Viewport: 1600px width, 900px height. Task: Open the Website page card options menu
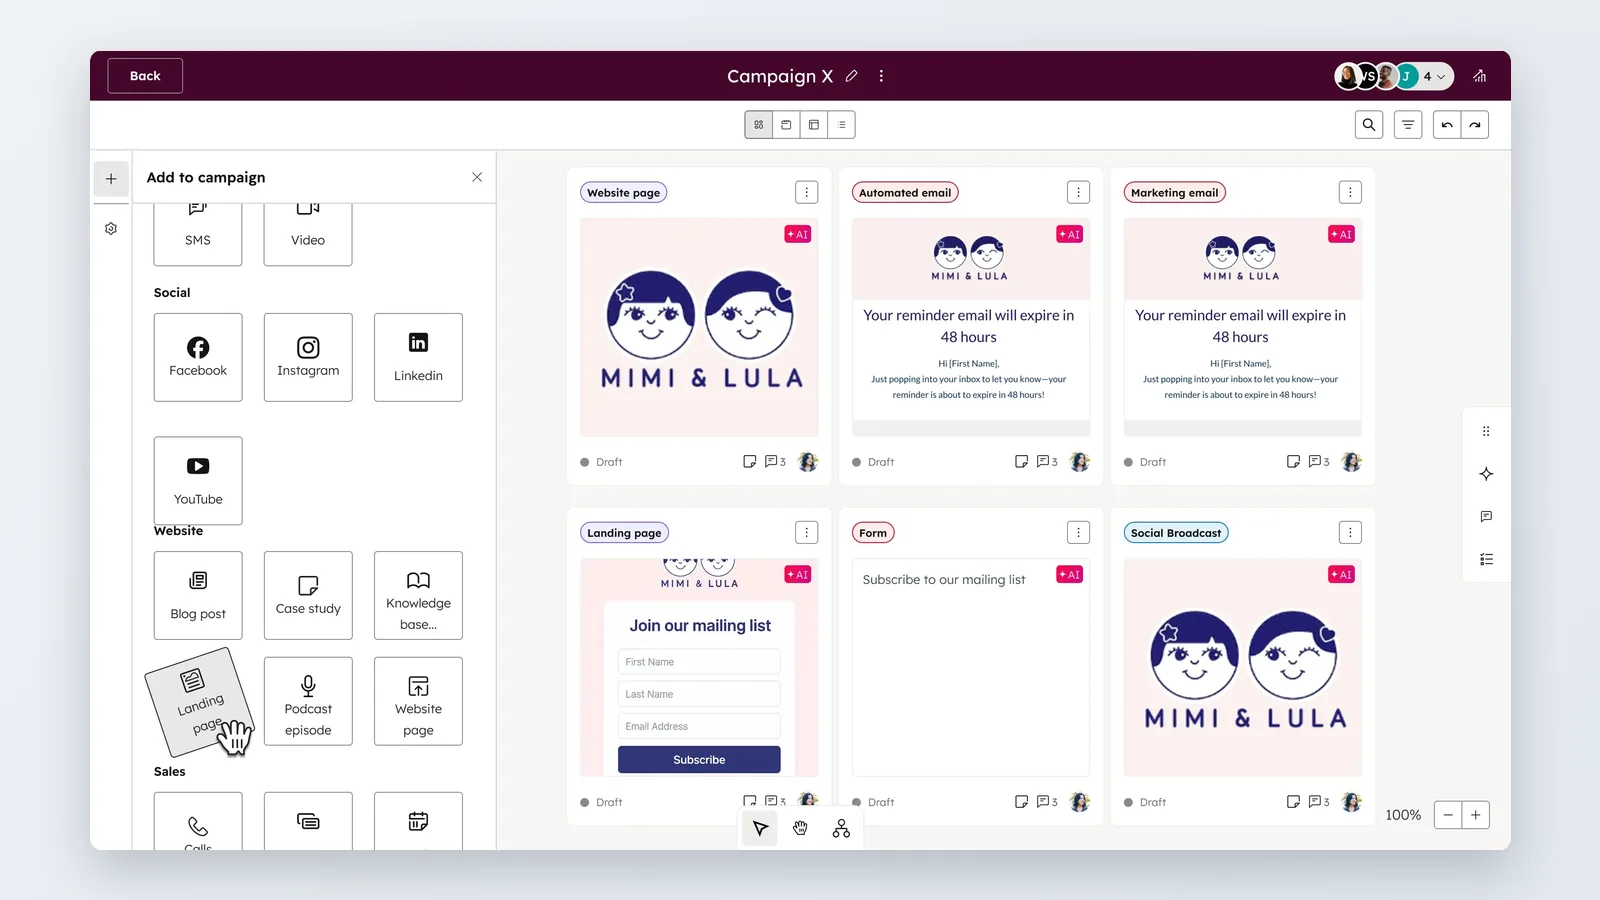807,192
